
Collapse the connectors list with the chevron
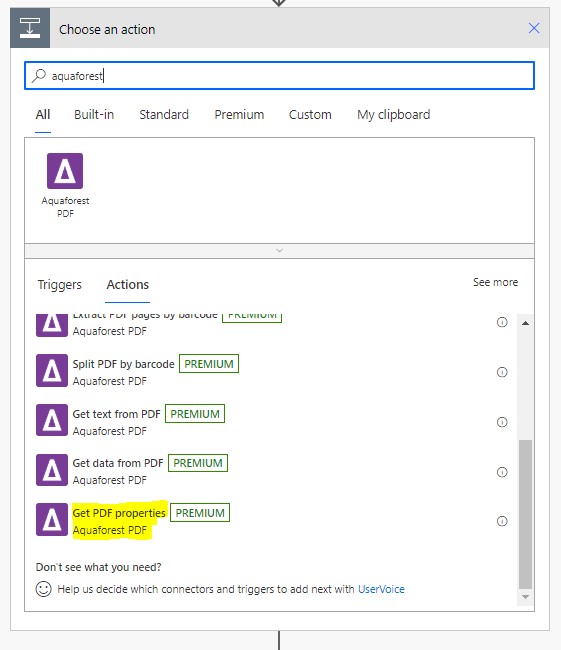[279, 251]
